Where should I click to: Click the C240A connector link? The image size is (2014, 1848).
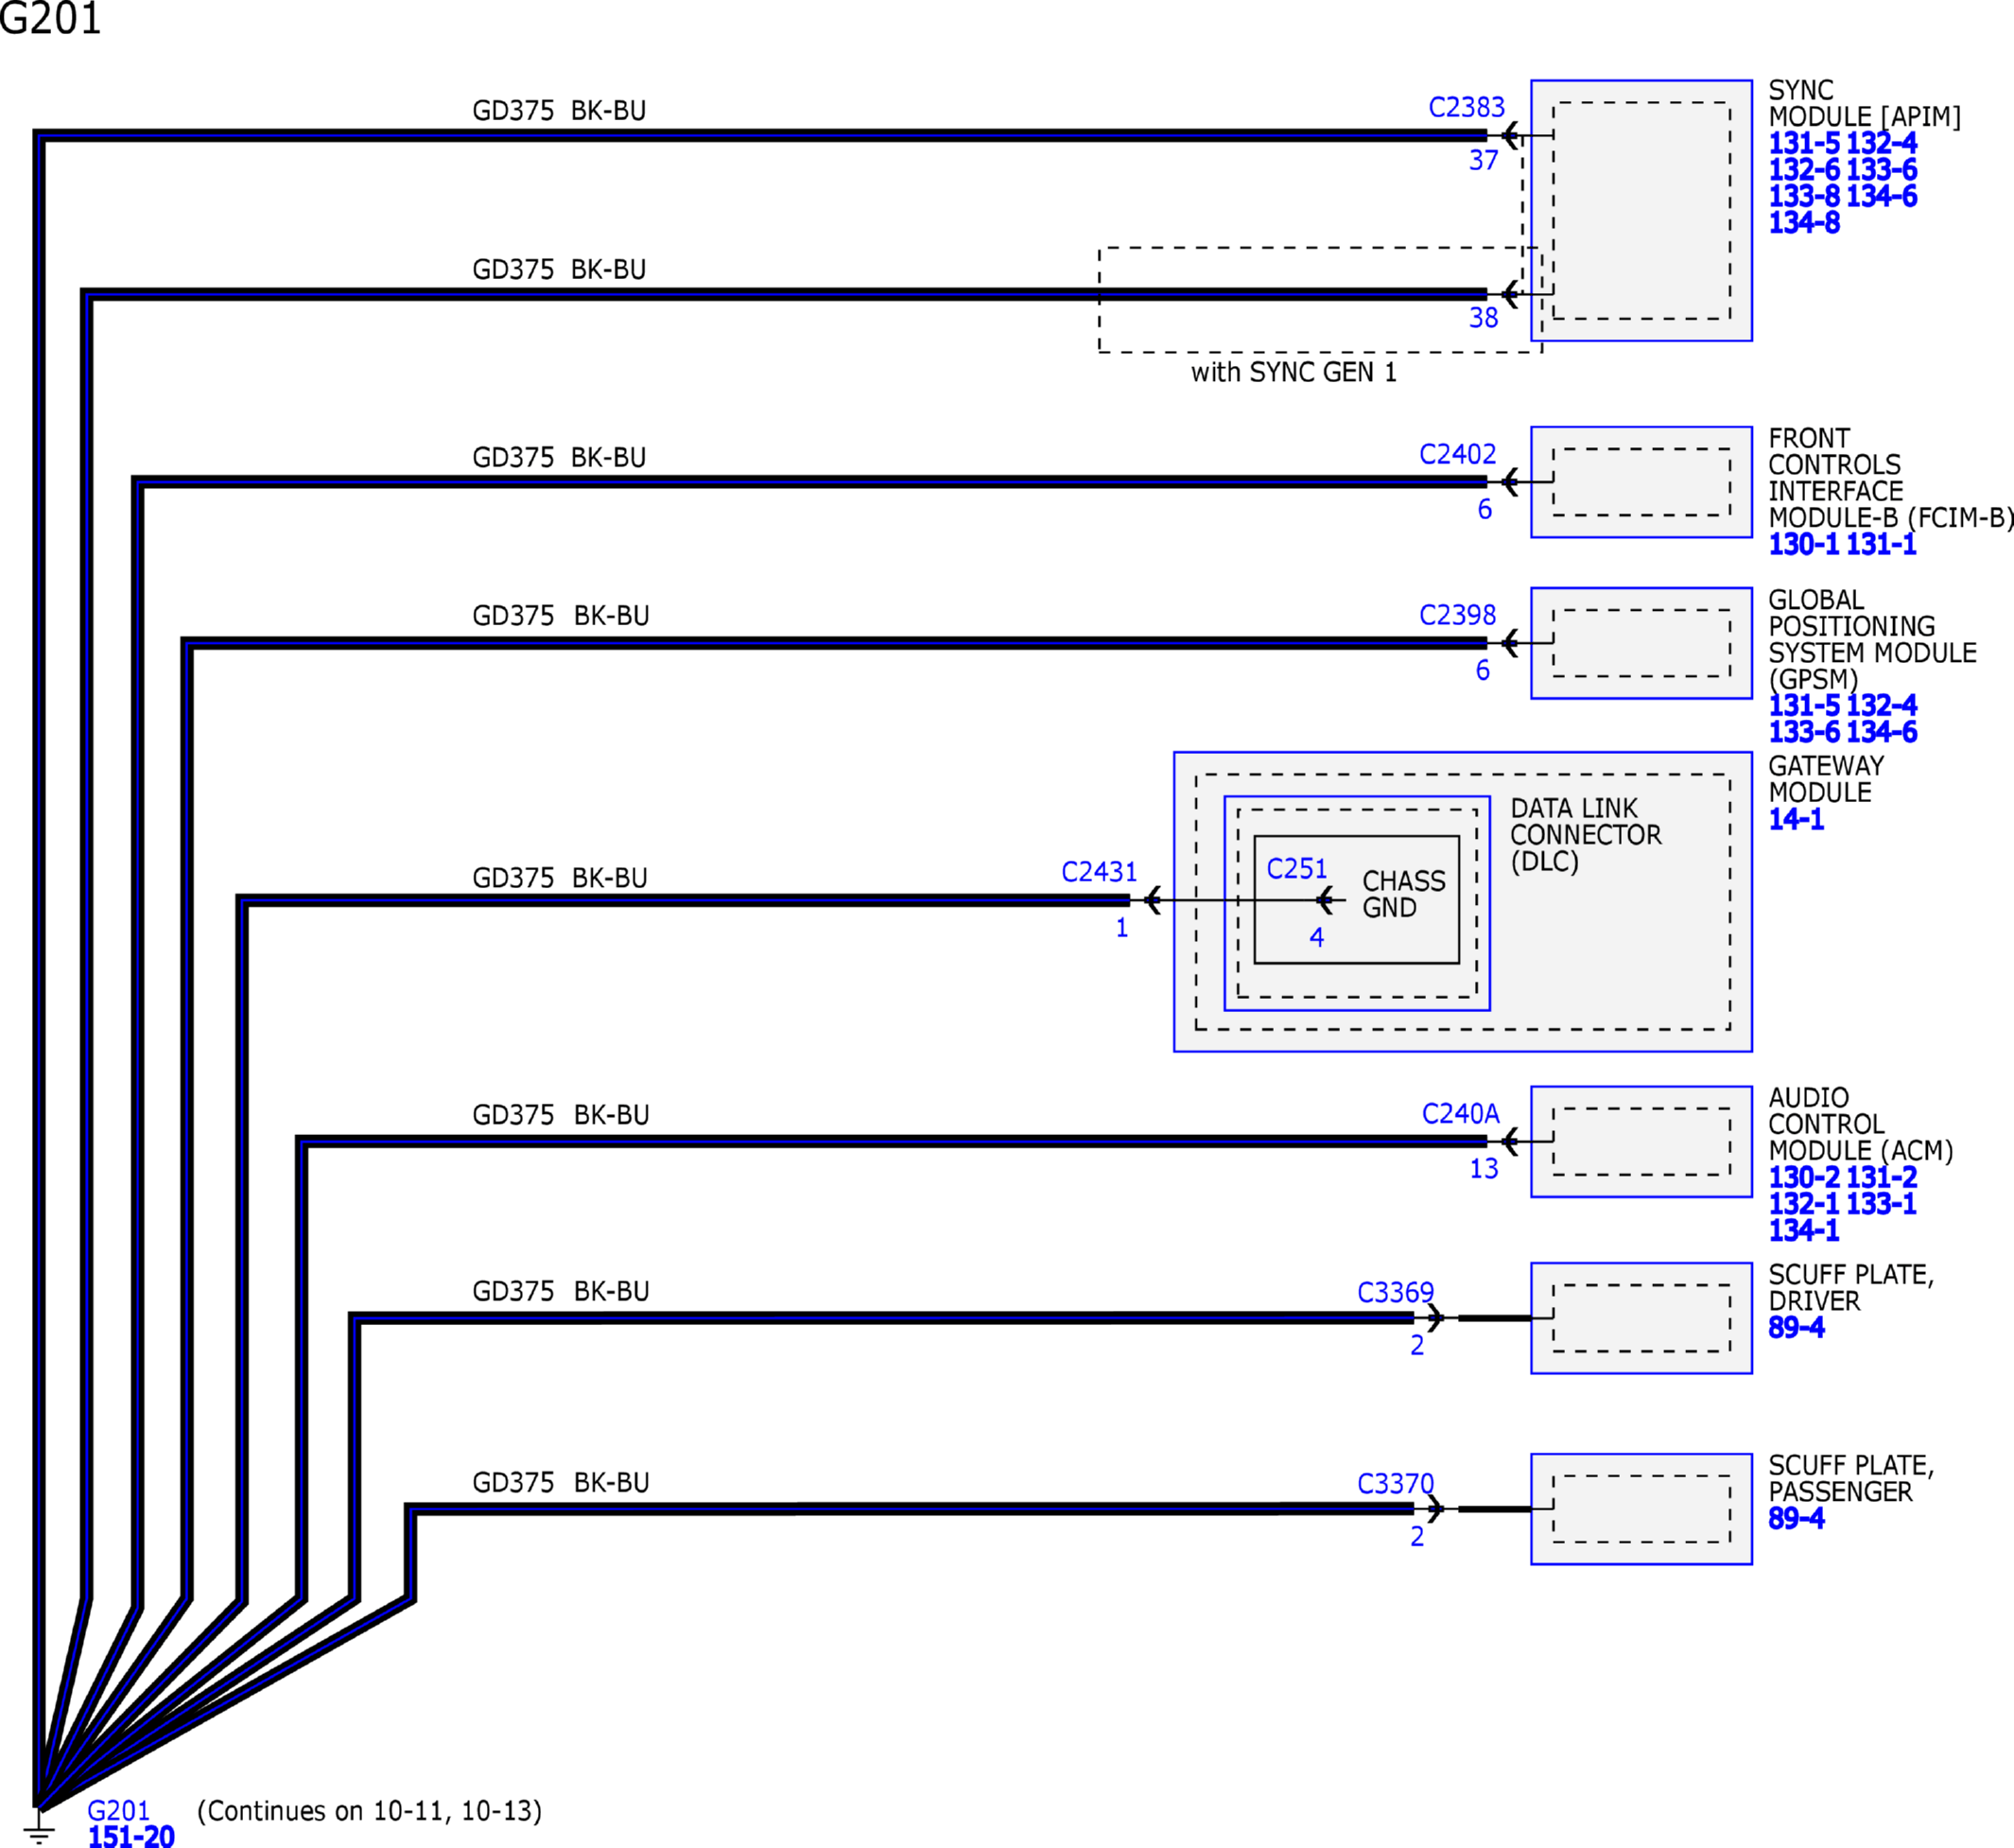point(1460,1114)
